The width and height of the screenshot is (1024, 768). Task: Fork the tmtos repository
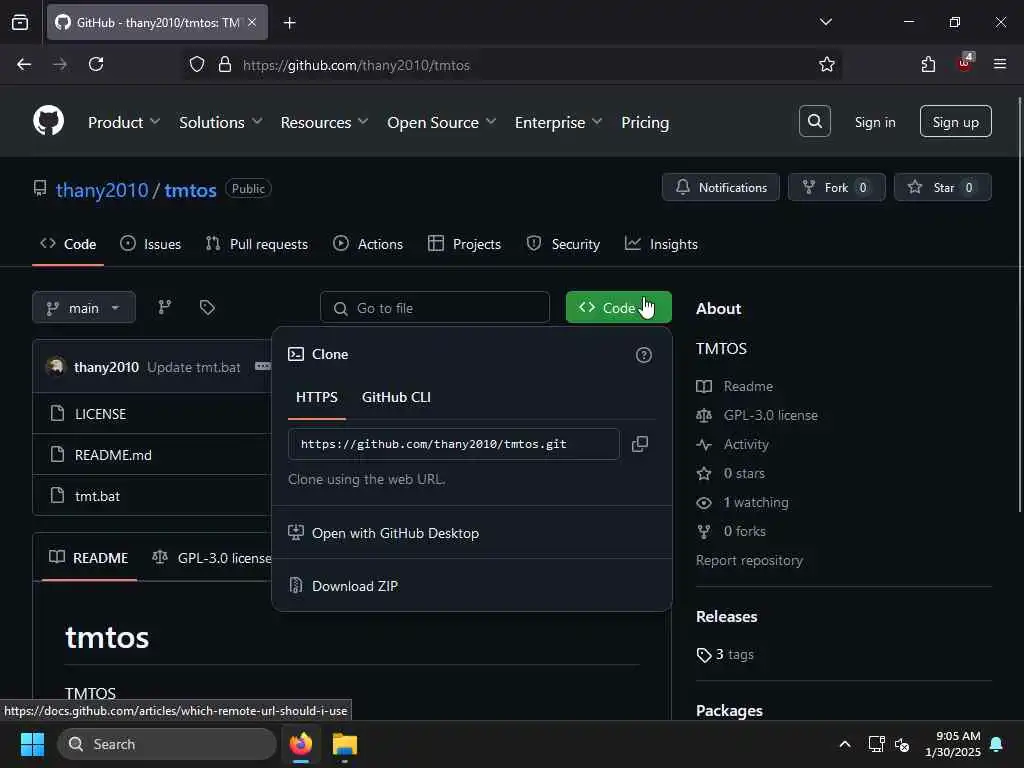(837, 187)
